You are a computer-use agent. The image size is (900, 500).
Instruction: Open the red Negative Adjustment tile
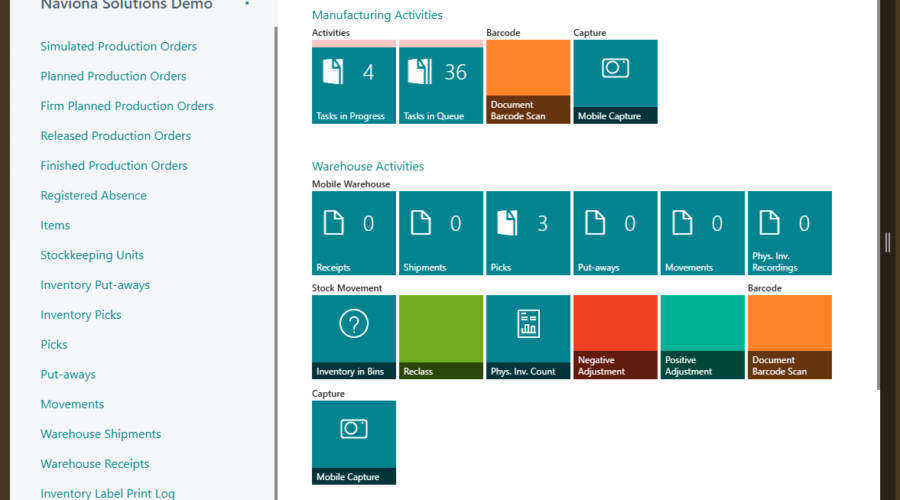615,337
